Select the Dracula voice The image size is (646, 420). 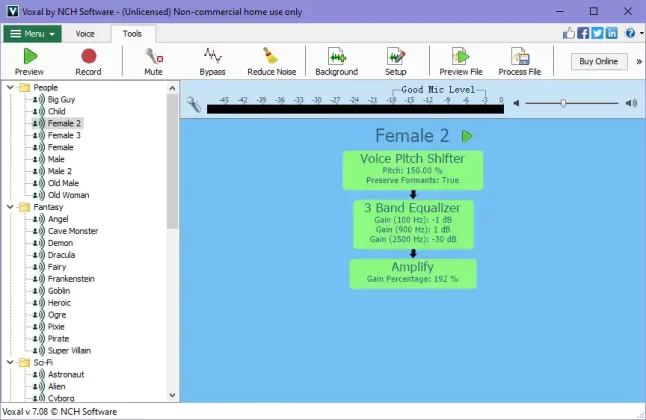pyautogui.click(x=61, y=255)
